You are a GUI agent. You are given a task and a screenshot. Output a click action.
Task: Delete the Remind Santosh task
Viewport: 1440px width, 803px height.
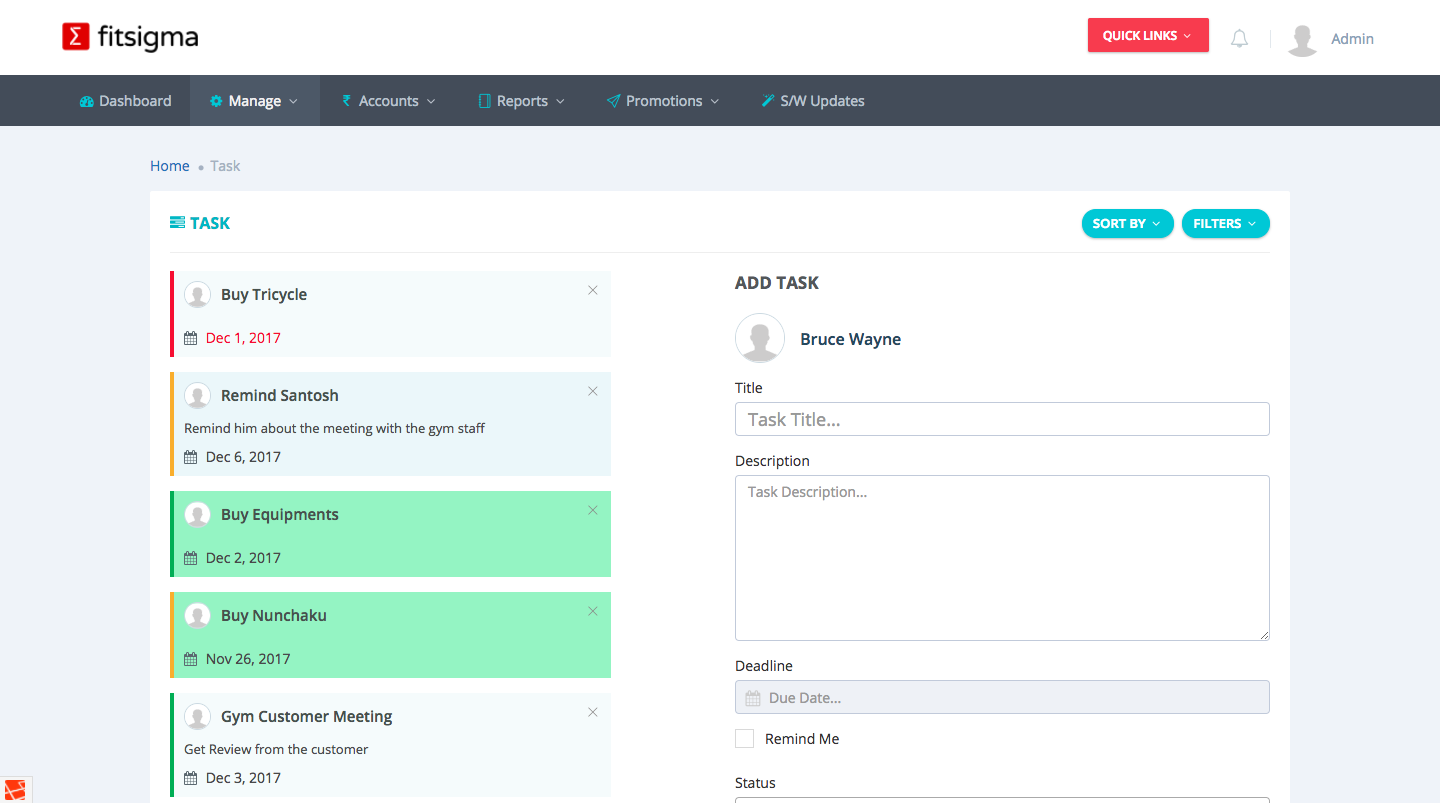coord(593,391)
